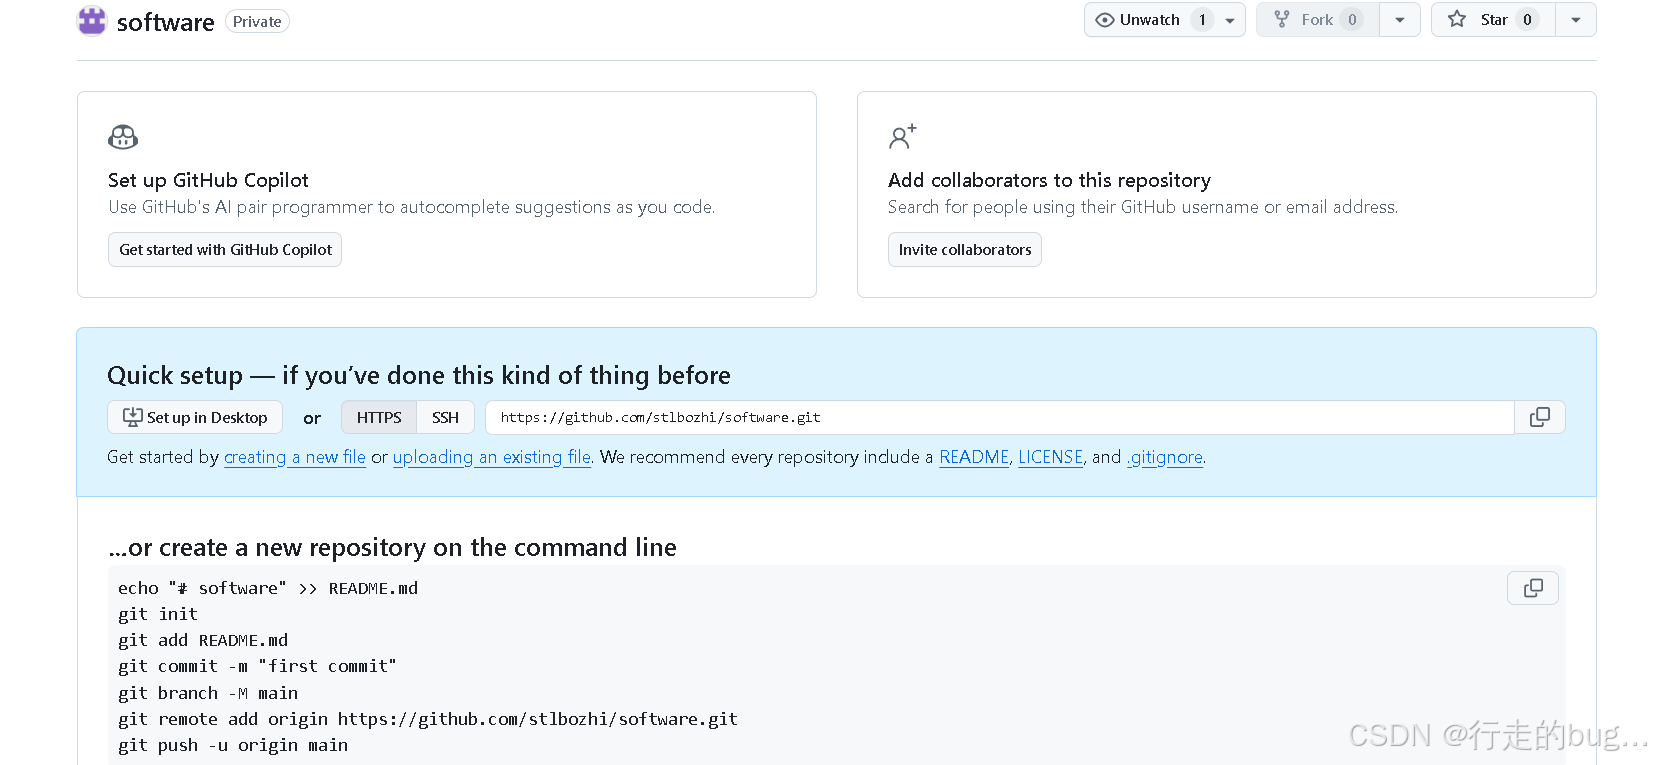
Task: Click the software repository avatar icon
Action: coord(92,21)
